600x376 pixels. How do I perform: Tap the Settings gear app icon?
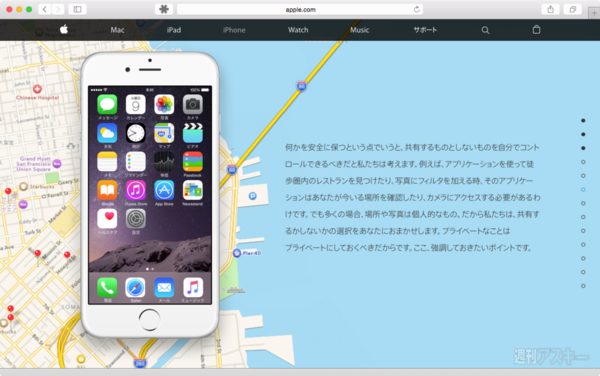(135, 219)
